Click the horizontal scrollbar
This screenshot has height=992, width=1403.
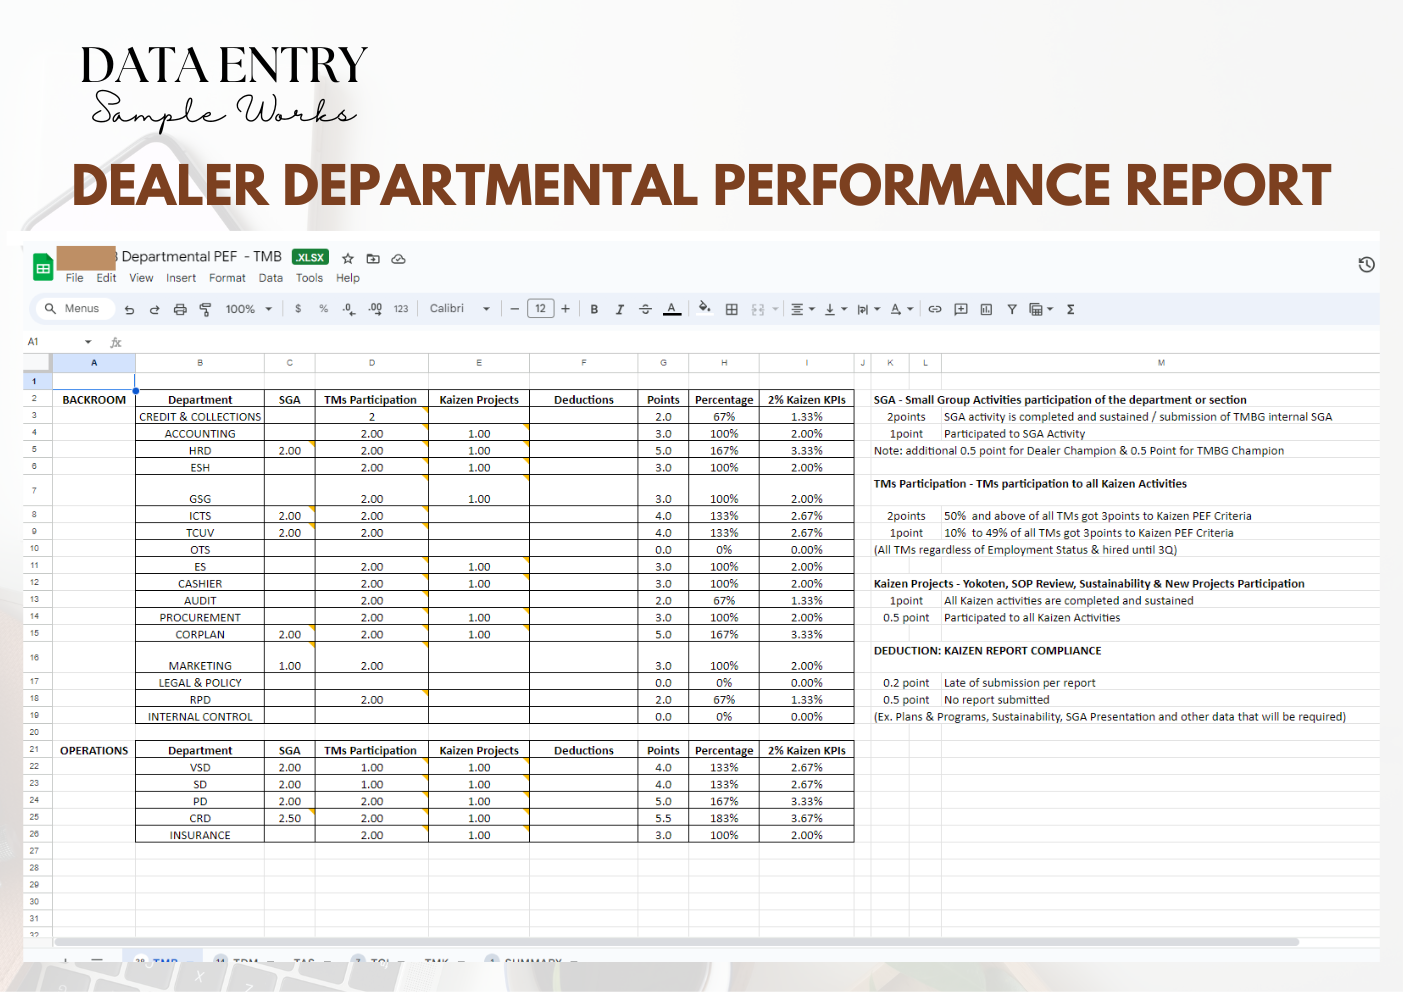click(x=676, y=942)
